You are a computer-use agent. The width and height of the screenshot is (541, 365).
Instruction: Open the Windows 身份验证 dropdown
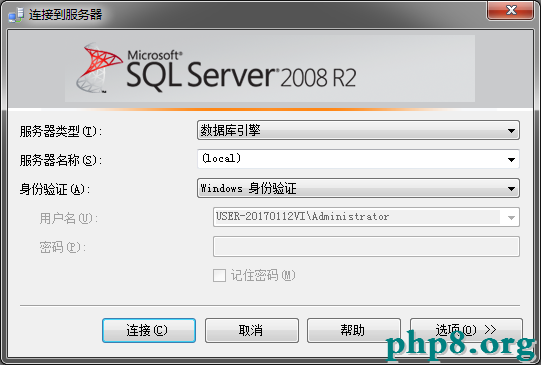358,188
